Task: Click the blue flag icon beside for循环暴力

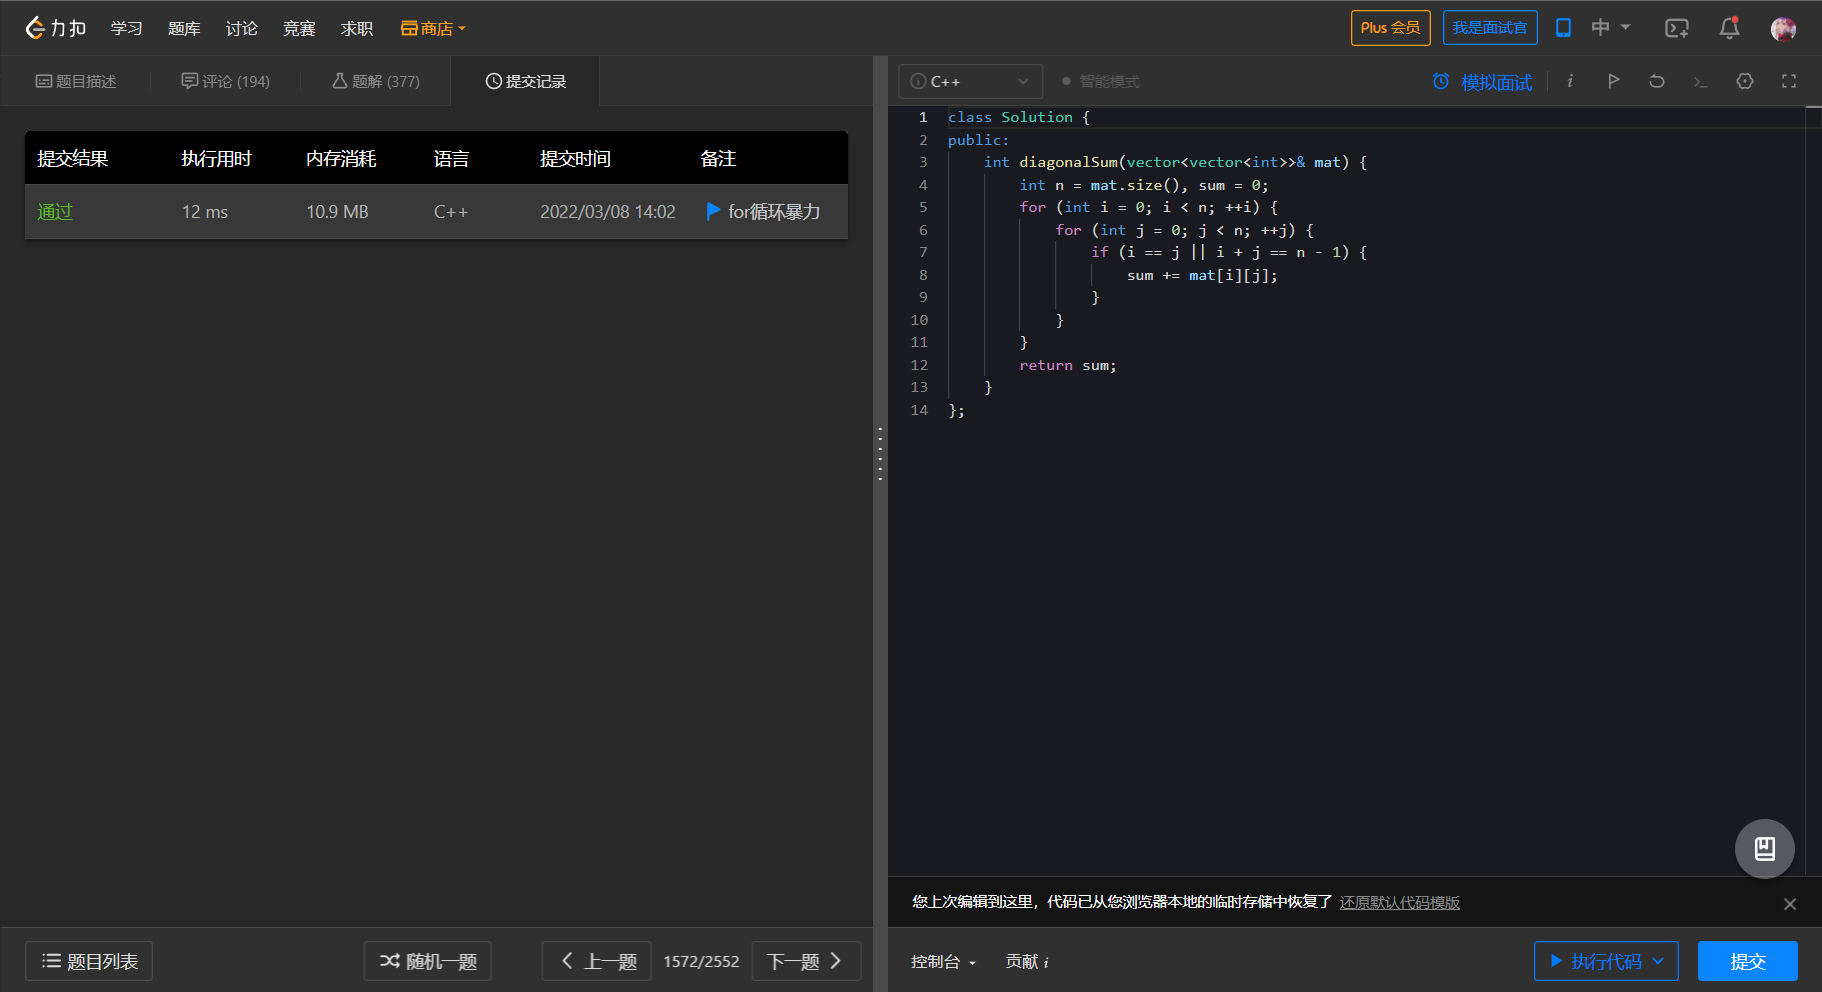Action: pos(713,211)
